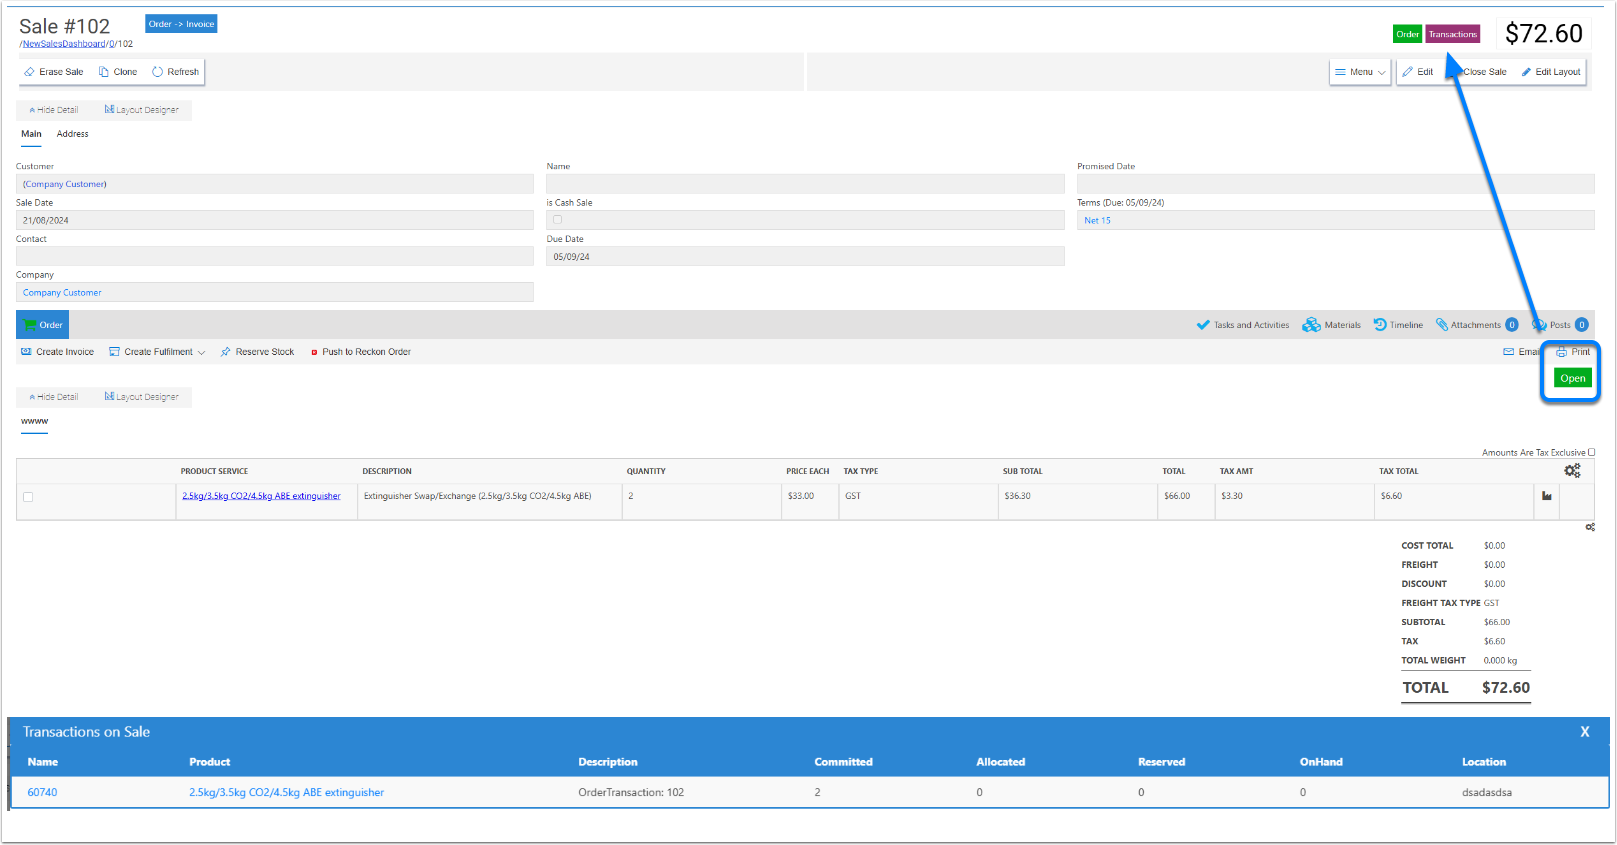Toggle the is Cash Sale checkbox
1617x845 pixels.
click(557, 220)
